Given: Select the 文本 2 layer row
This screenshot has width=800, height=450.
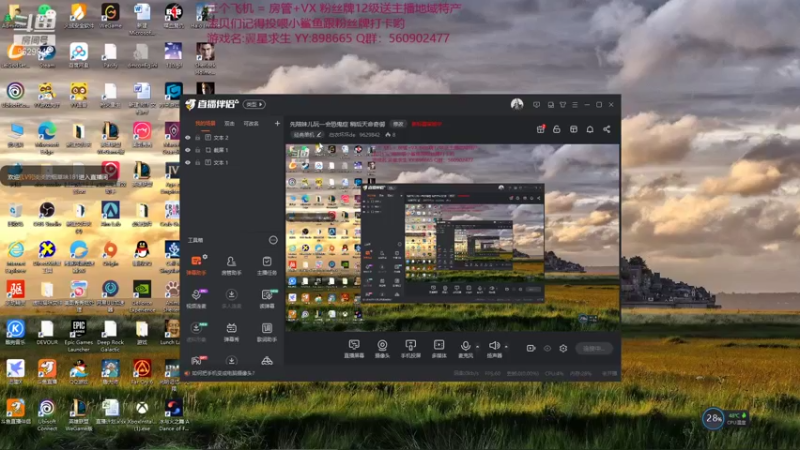Looking at the screenshot, I should point(232,138).
